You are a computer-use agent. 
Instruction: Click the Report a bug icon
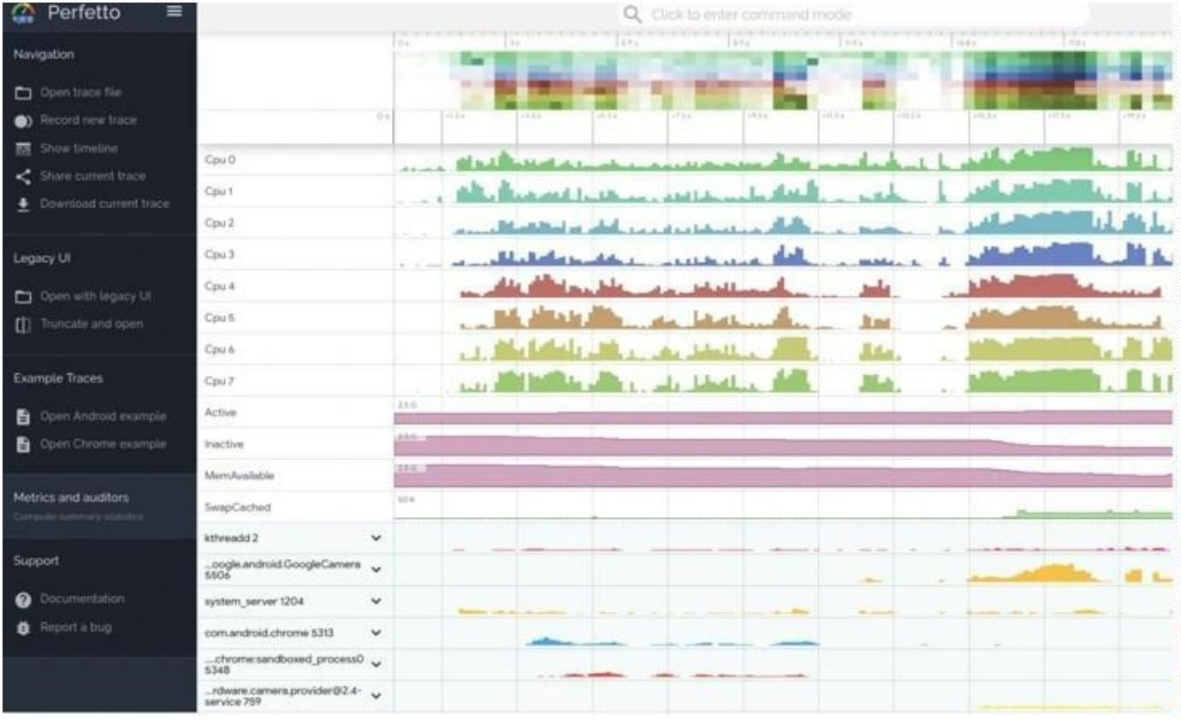24,628
